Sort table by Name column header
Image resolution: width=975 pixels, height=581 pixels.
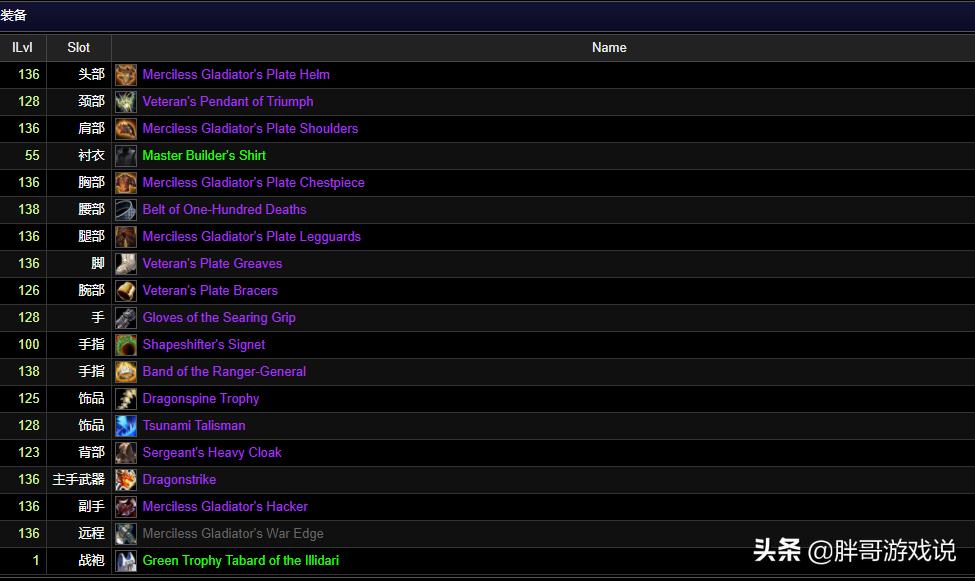(608, 47)
